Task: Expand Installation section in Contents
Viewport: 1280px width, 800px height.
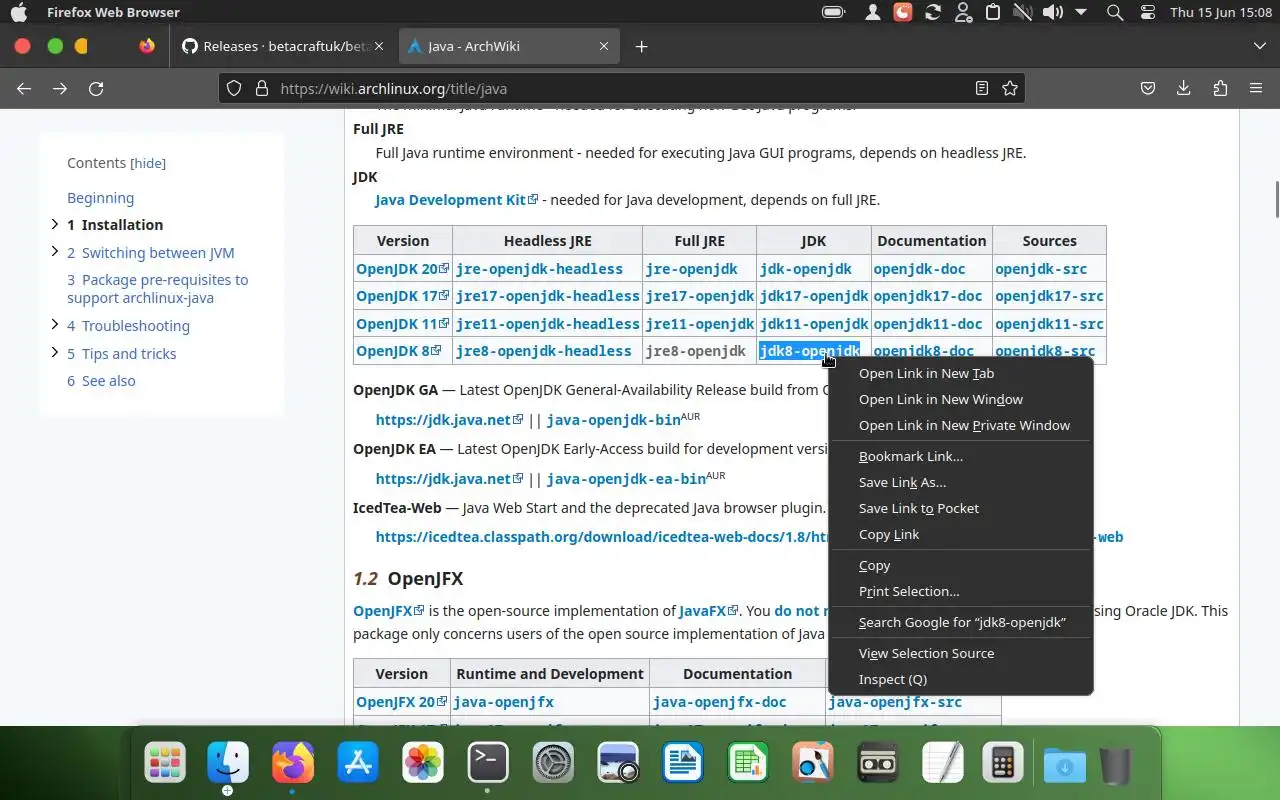Action: [54, 224]
